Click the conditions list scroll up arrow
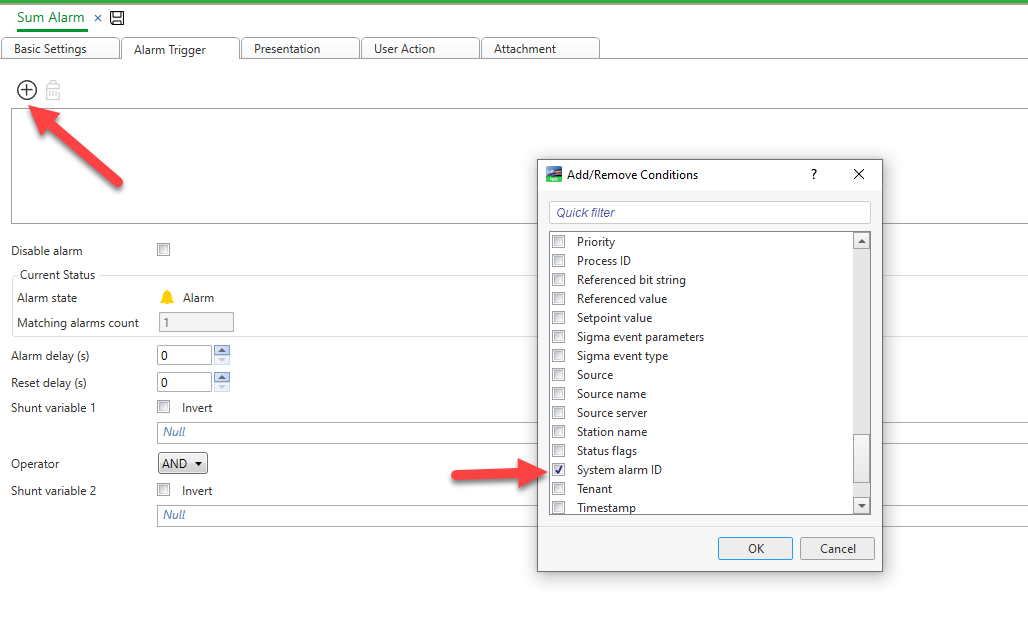 pos(861,241)
